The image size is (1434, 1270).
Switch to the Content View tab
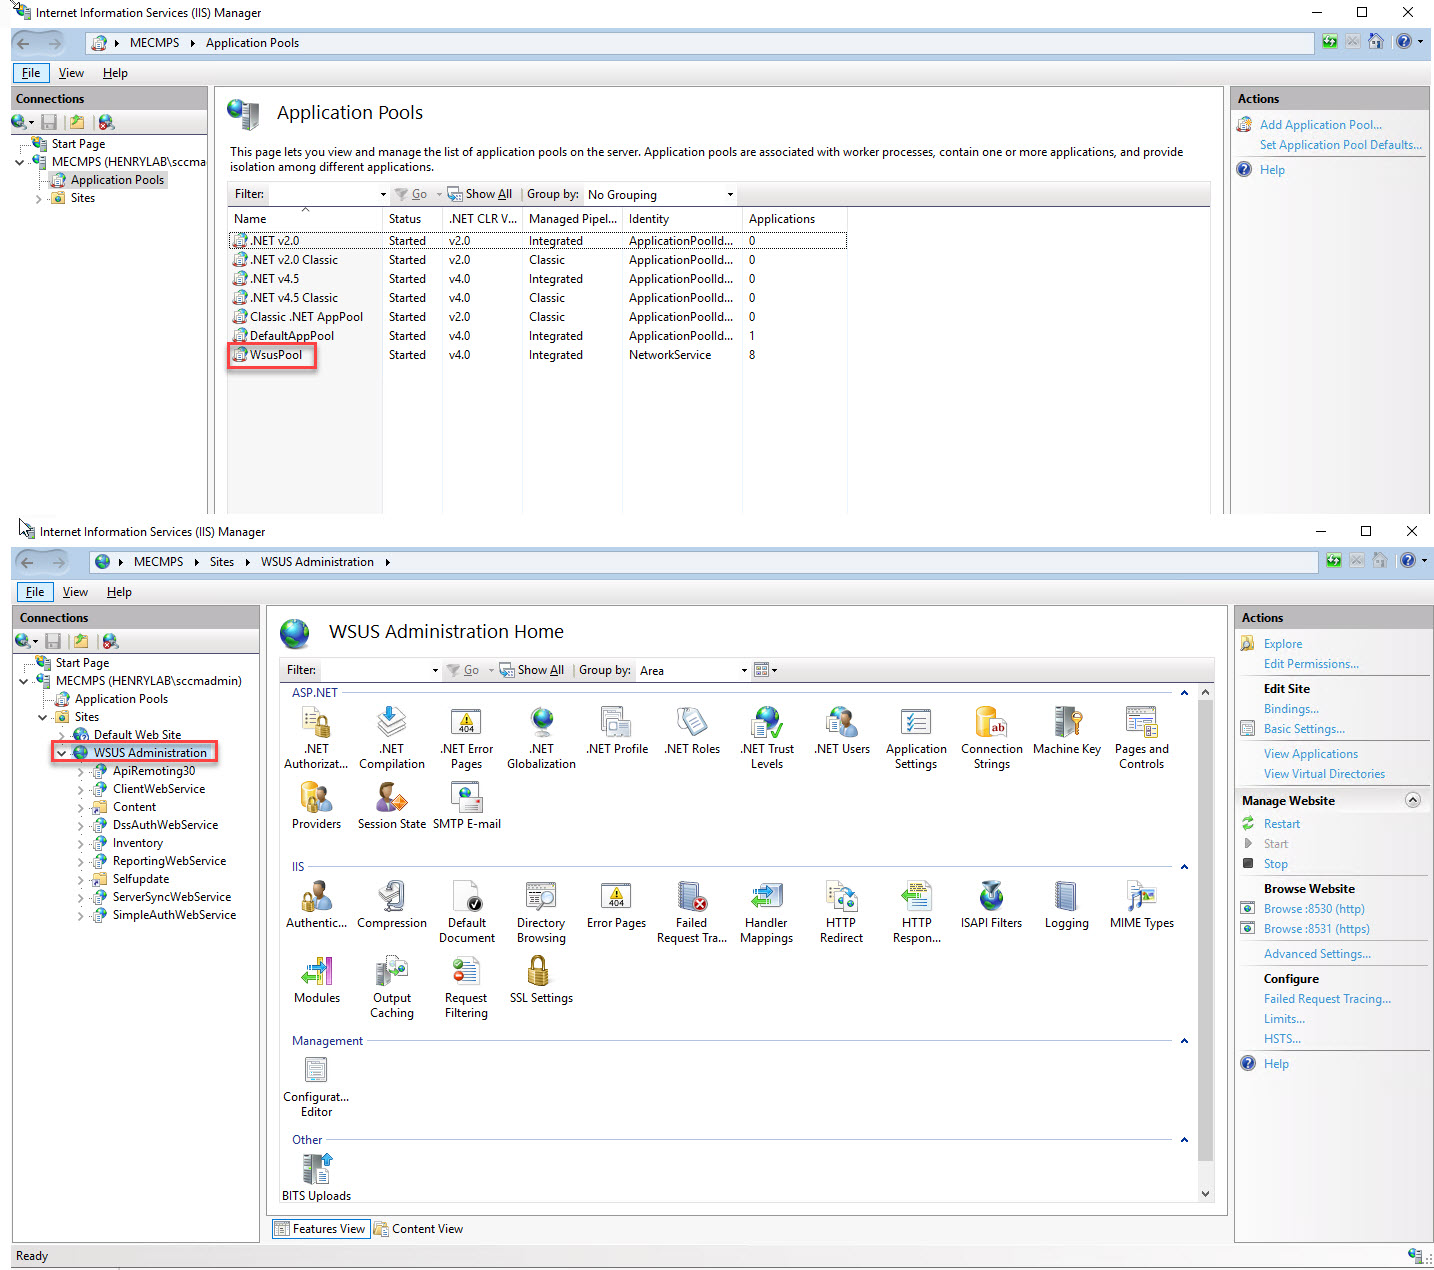pyautogui.click(x=418, y=1229)
